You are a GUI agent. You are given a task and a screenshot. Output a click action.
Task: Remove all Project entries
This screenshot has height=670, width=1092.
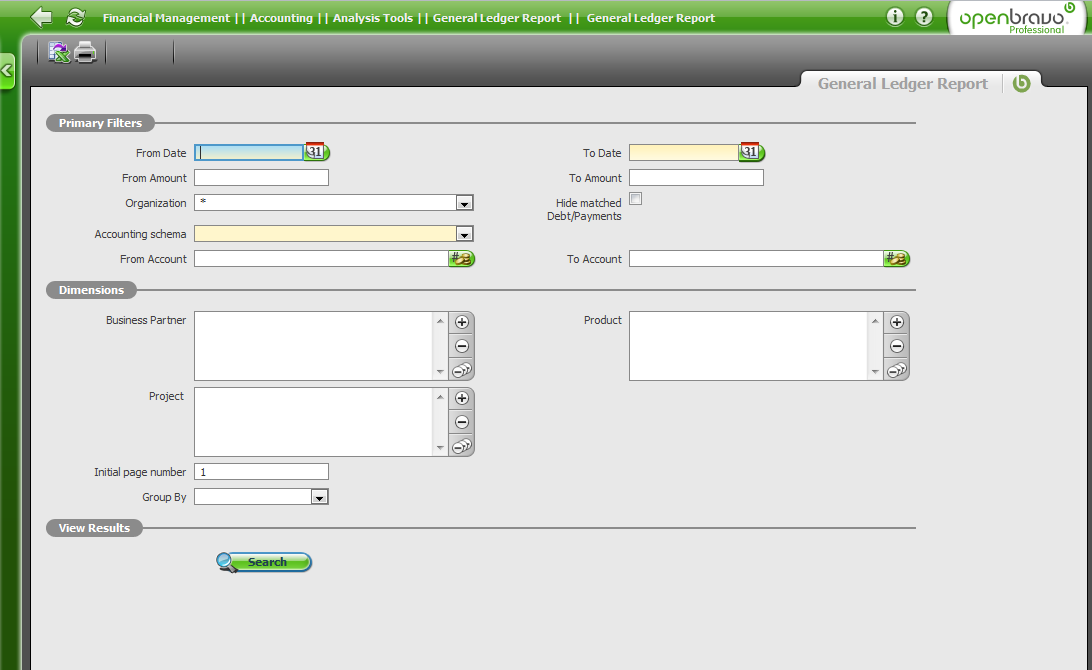(462, 446)
